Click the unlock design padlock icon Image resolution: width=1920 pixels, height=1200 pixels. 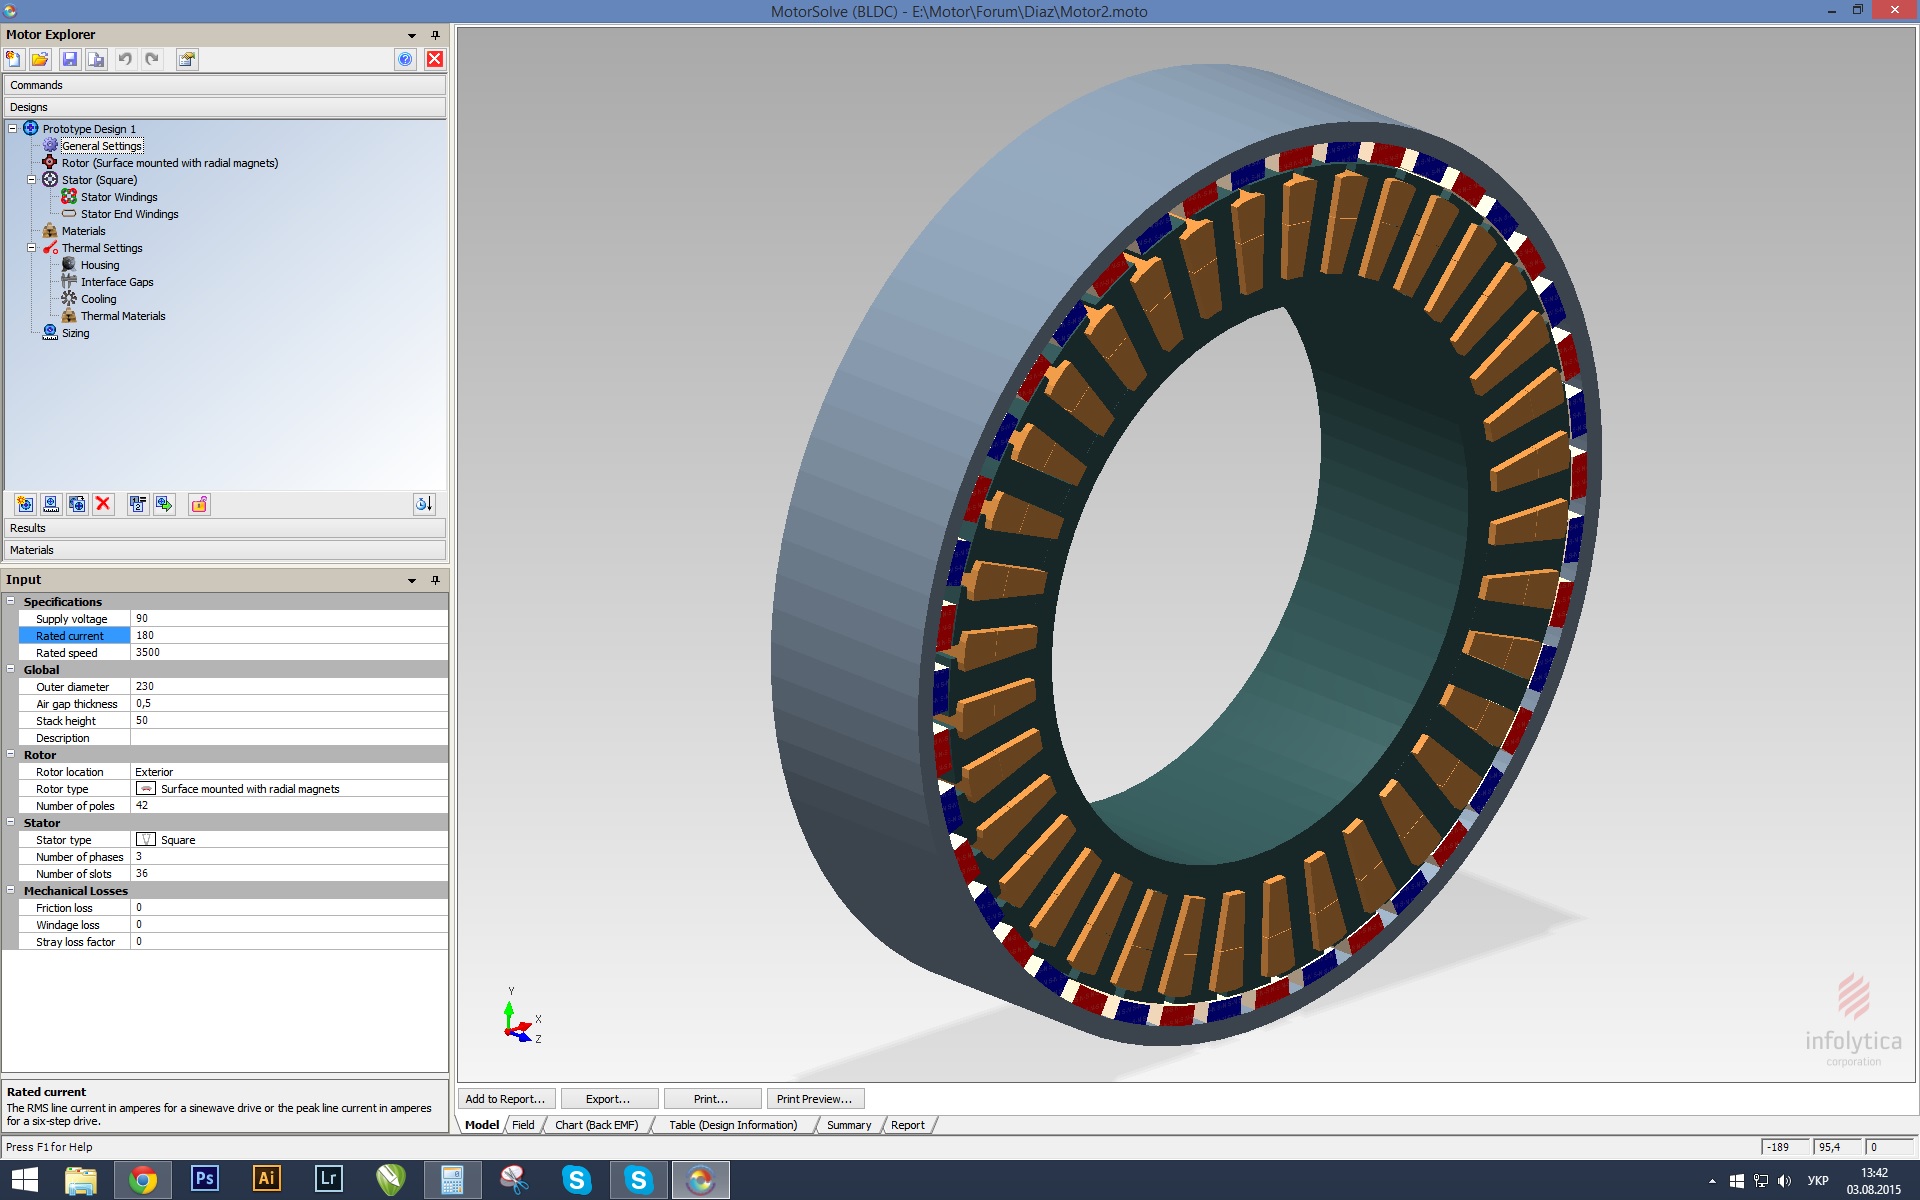click(x=199, y=504)
